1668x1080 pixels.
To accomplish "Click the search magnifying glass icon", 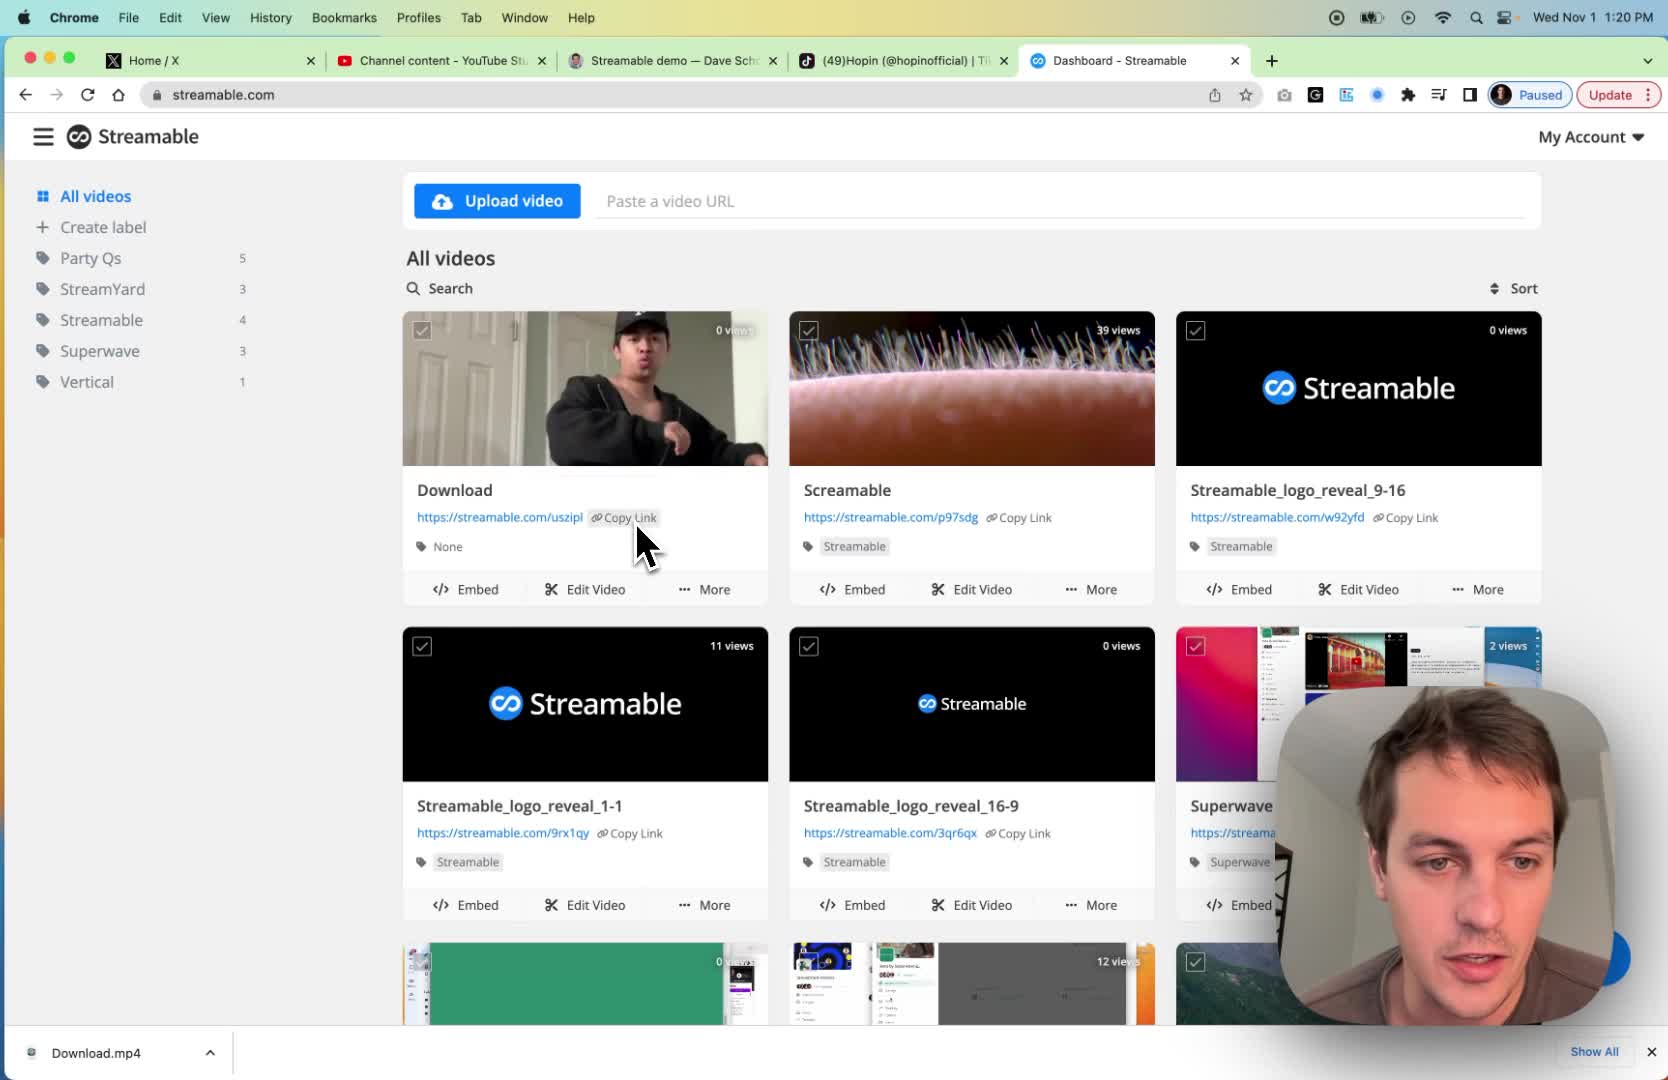I will (414, 288).
